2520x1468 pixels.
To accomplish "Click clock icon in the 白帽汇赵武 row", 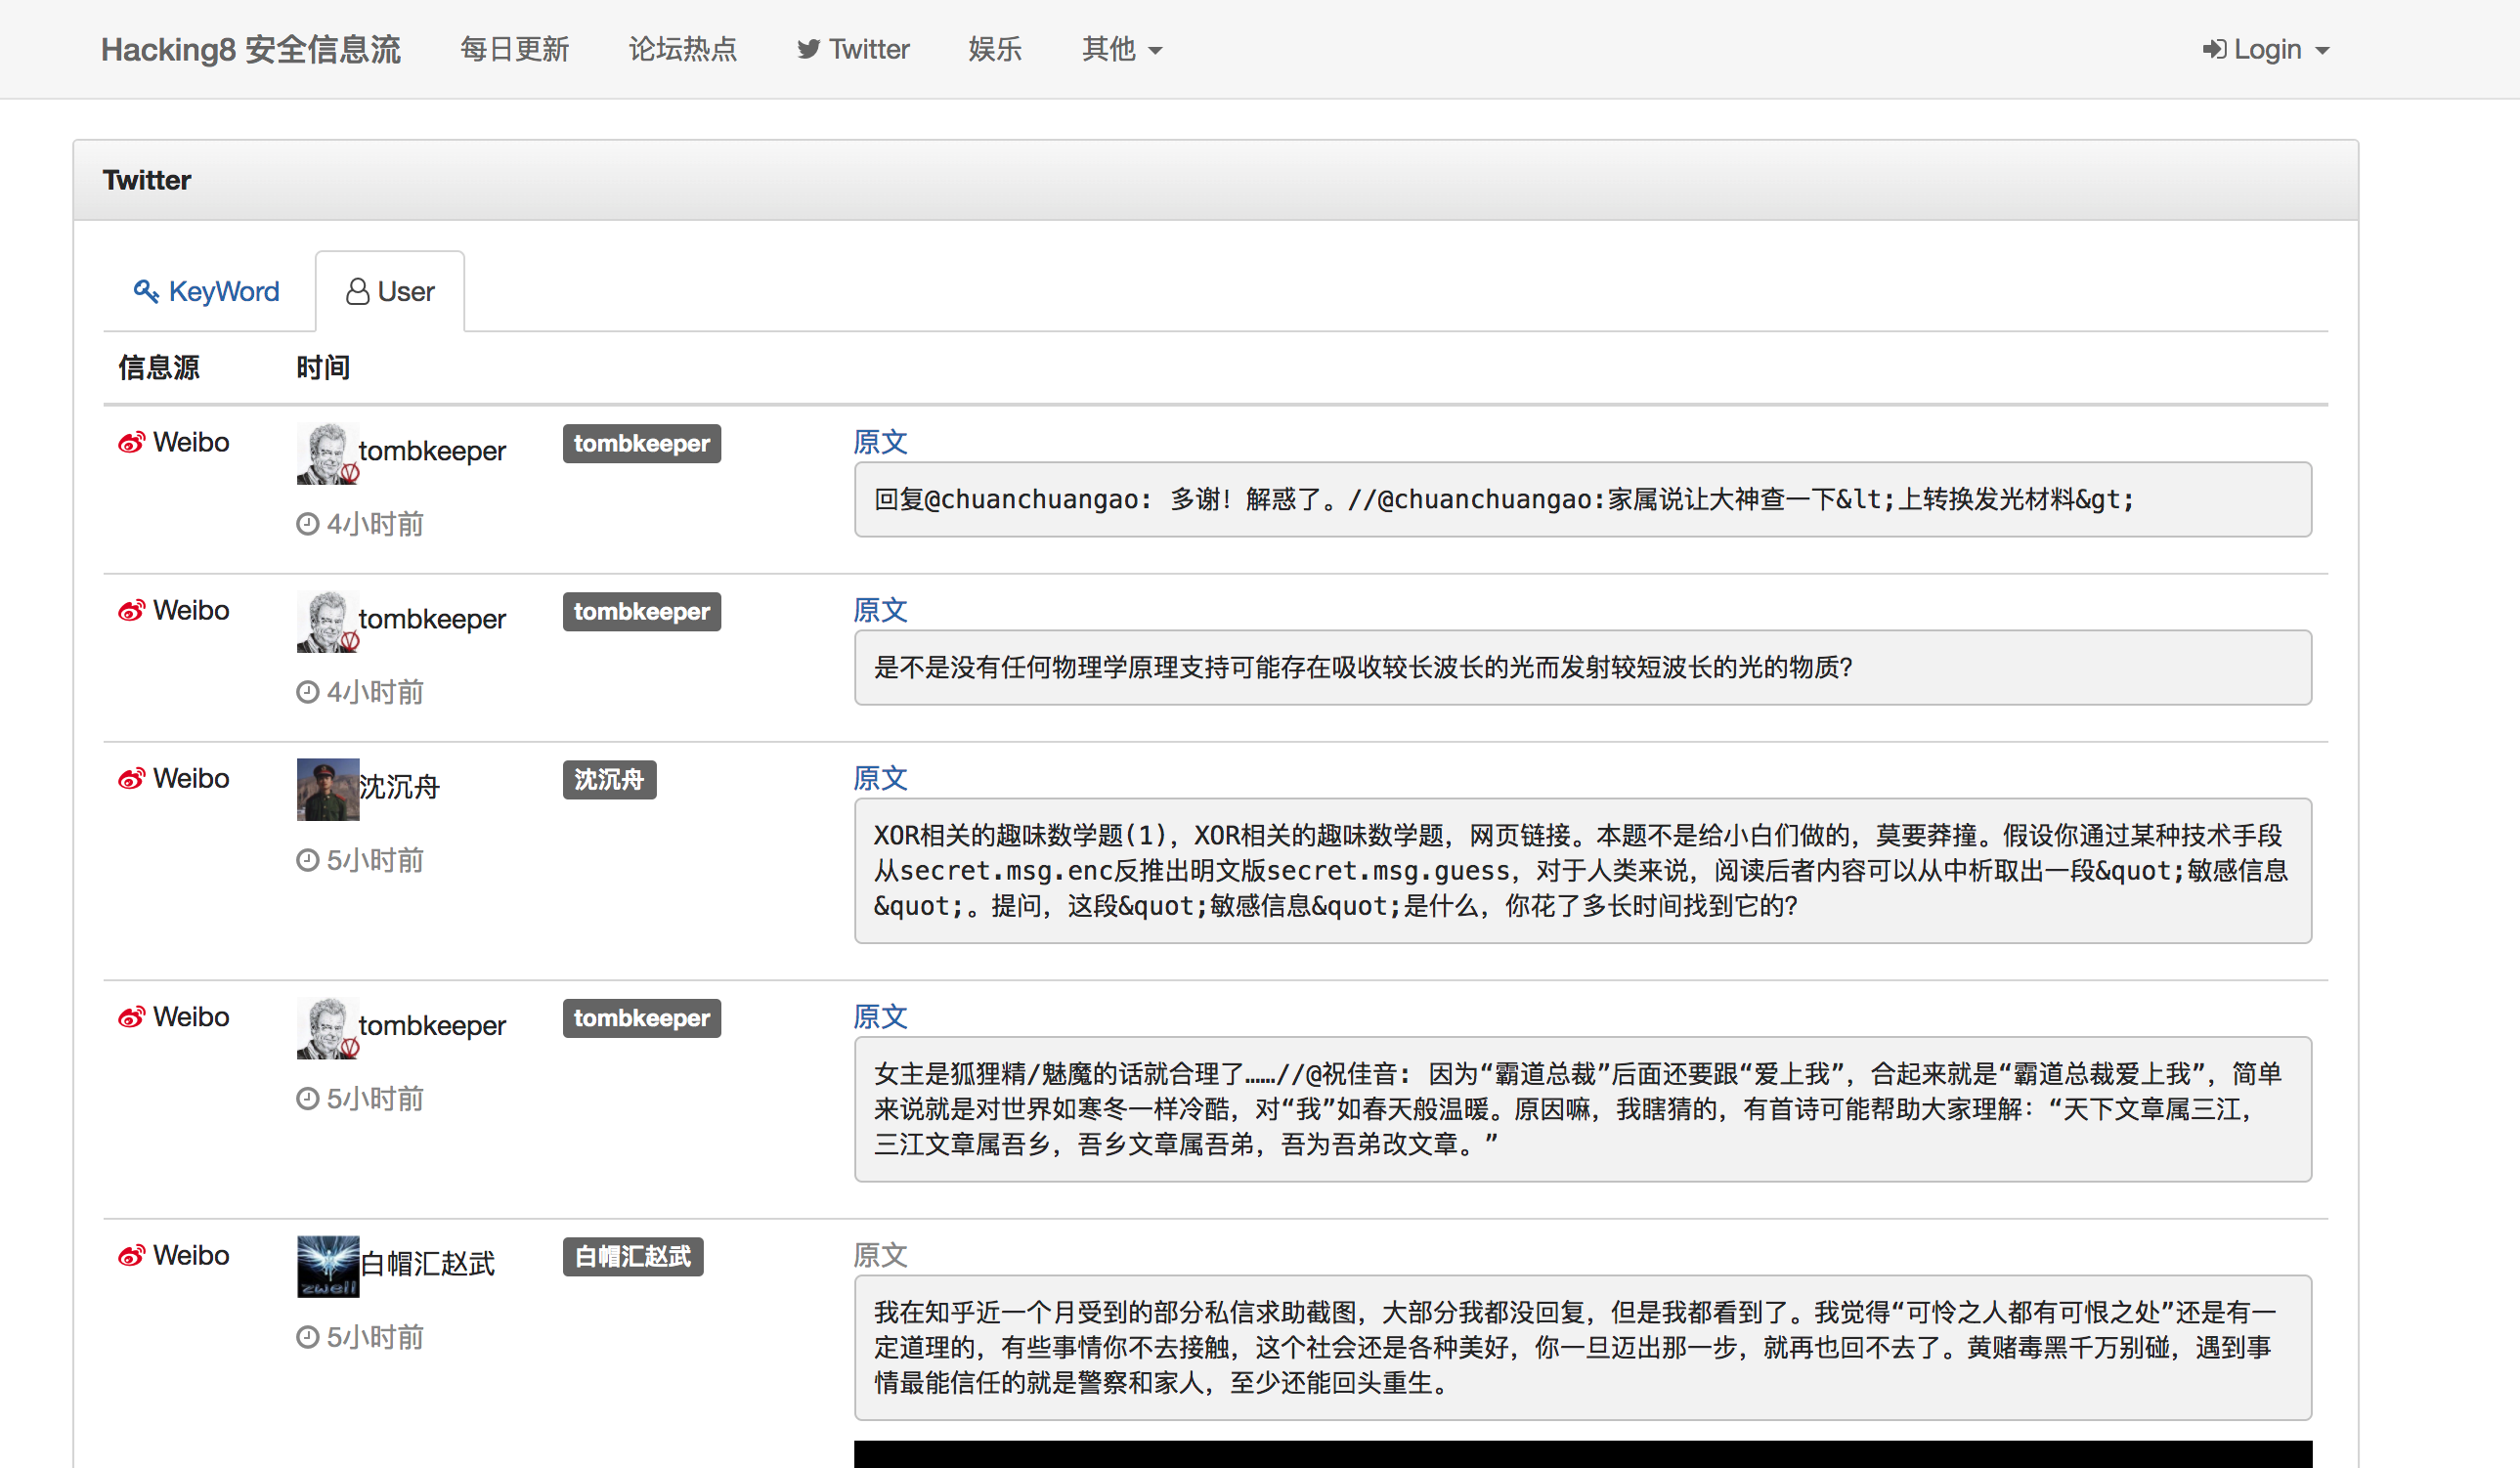I will pyautogui.click(x=307, y=1337).
